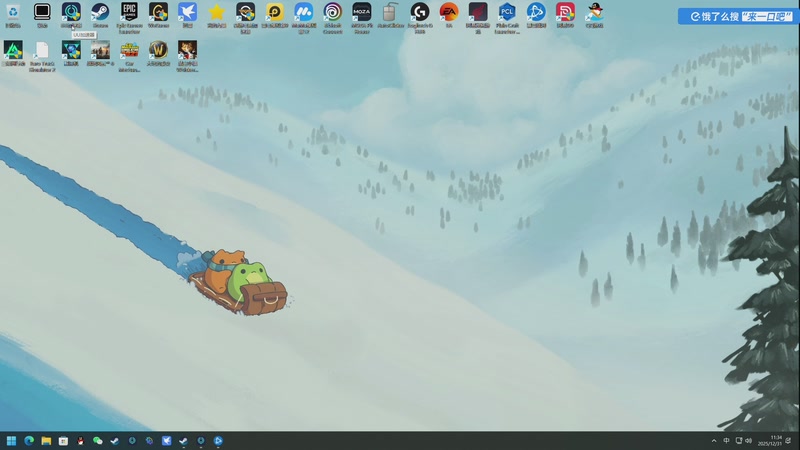Open File Explorer from taskbar
The image size is (800, 450).
46,441
